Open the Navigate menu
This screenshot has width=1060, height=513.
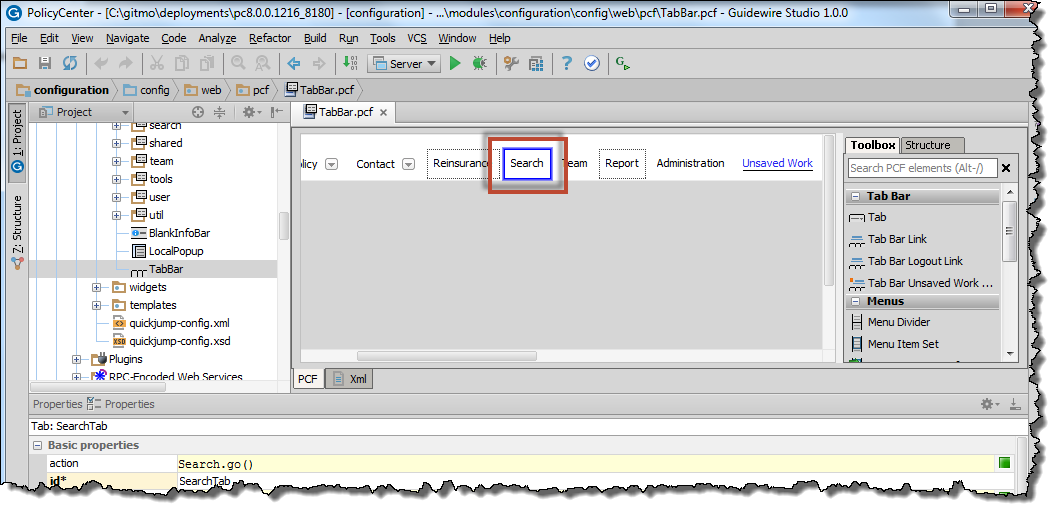128,39
